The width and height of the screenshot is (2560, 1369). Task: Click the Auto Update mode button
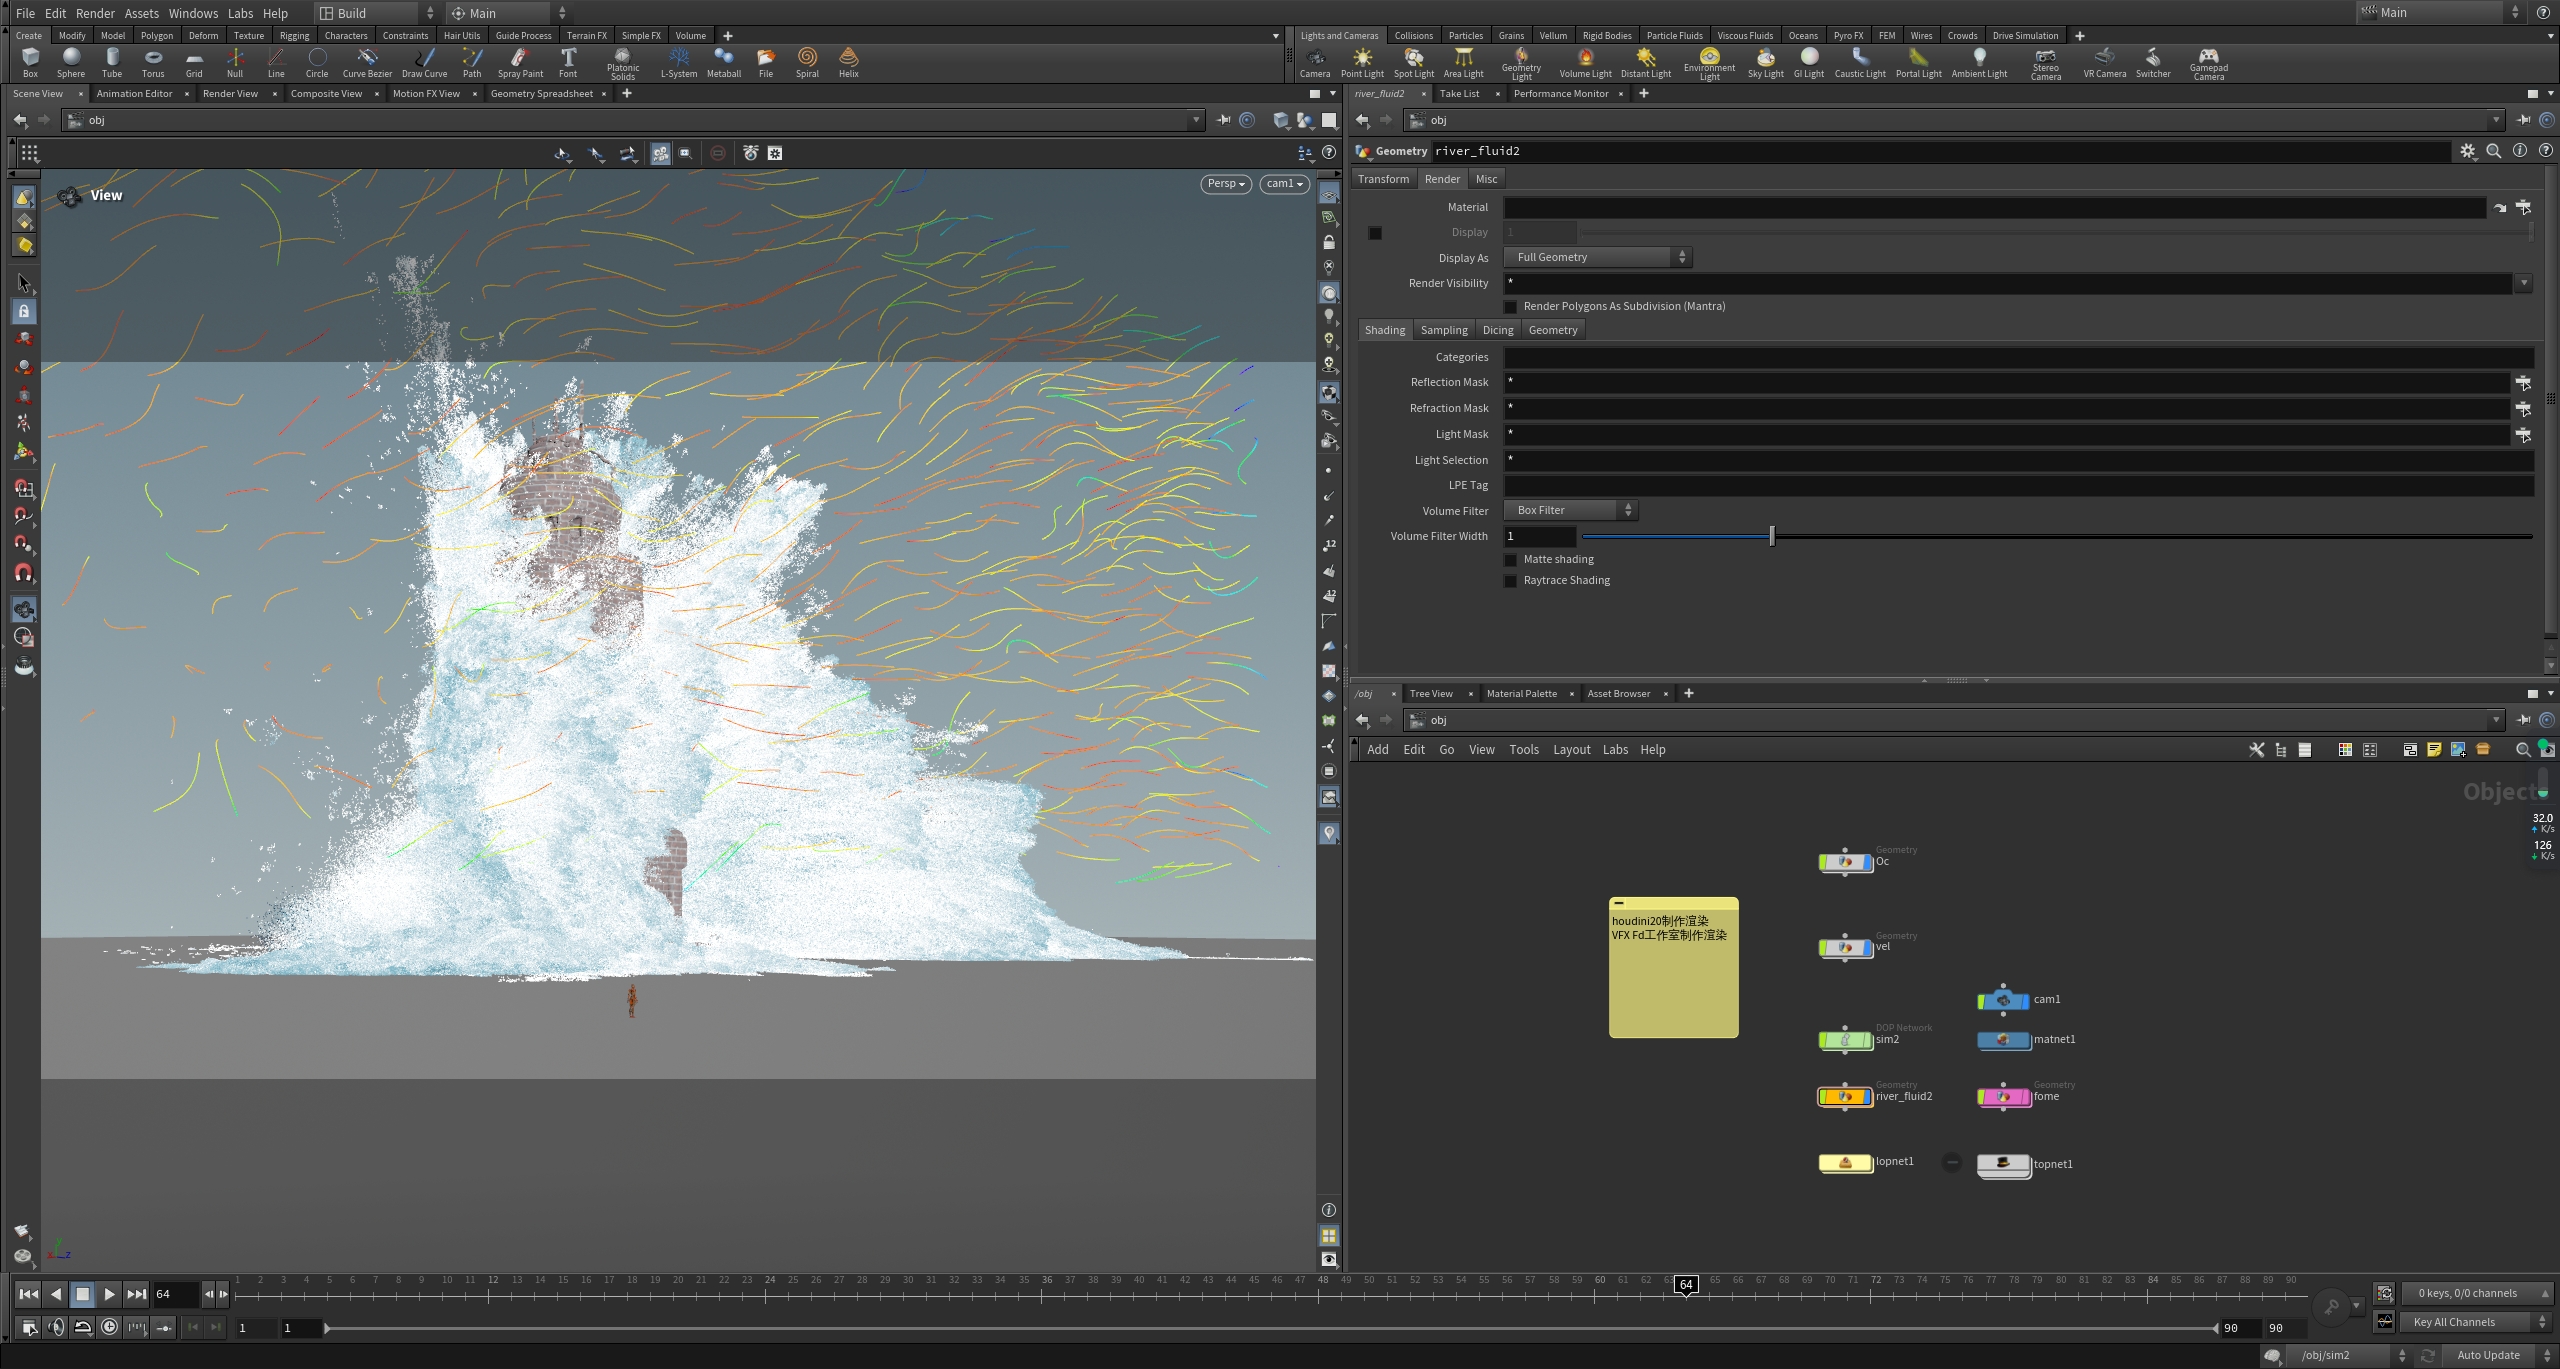[2481, 1355]
